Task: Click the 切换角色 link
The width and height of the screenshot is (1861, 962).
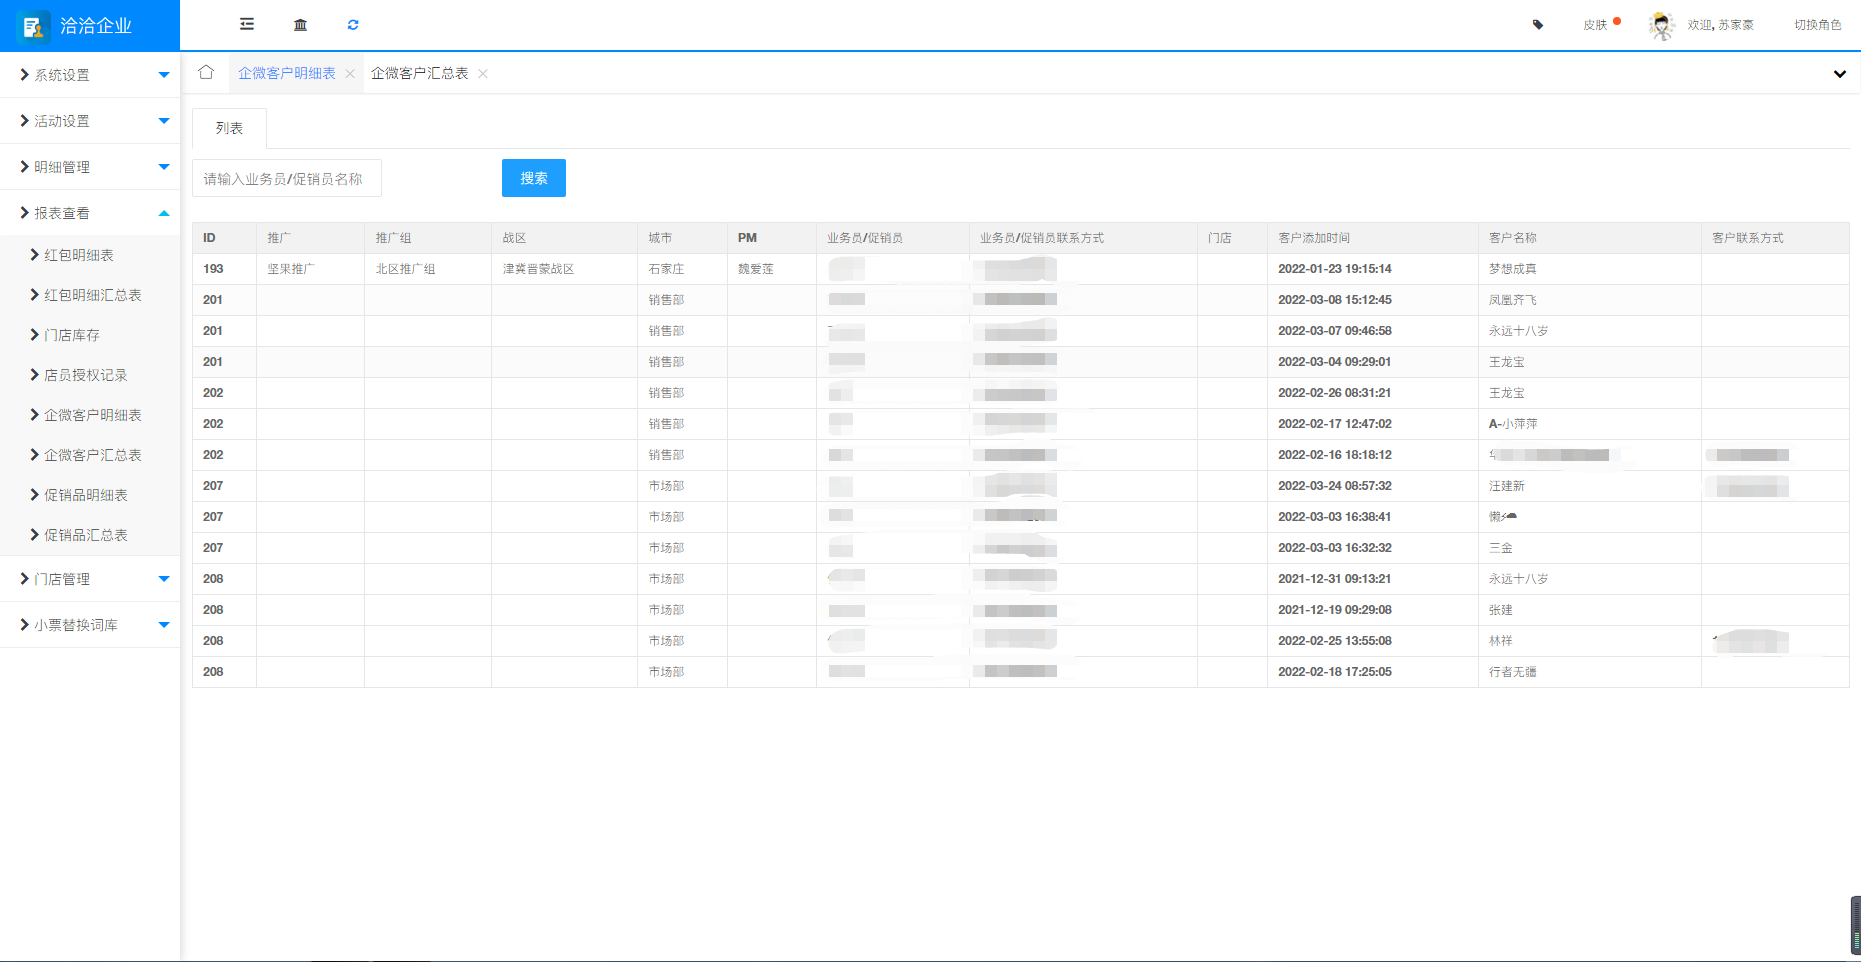Action: click(x=1817, y=25)
